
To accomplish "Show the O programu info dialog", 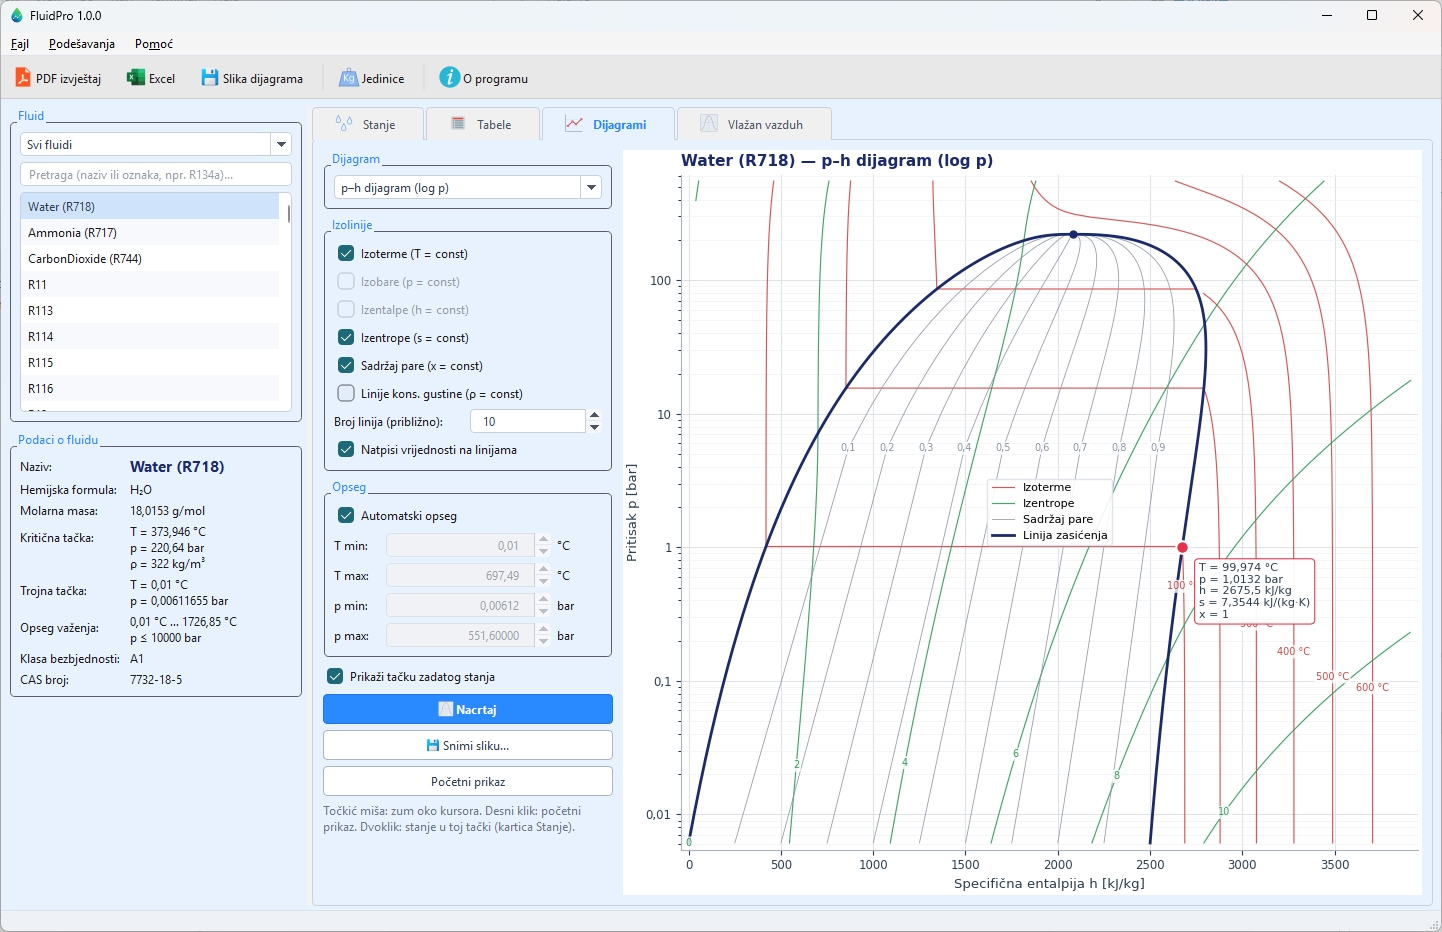I will 484,78.
